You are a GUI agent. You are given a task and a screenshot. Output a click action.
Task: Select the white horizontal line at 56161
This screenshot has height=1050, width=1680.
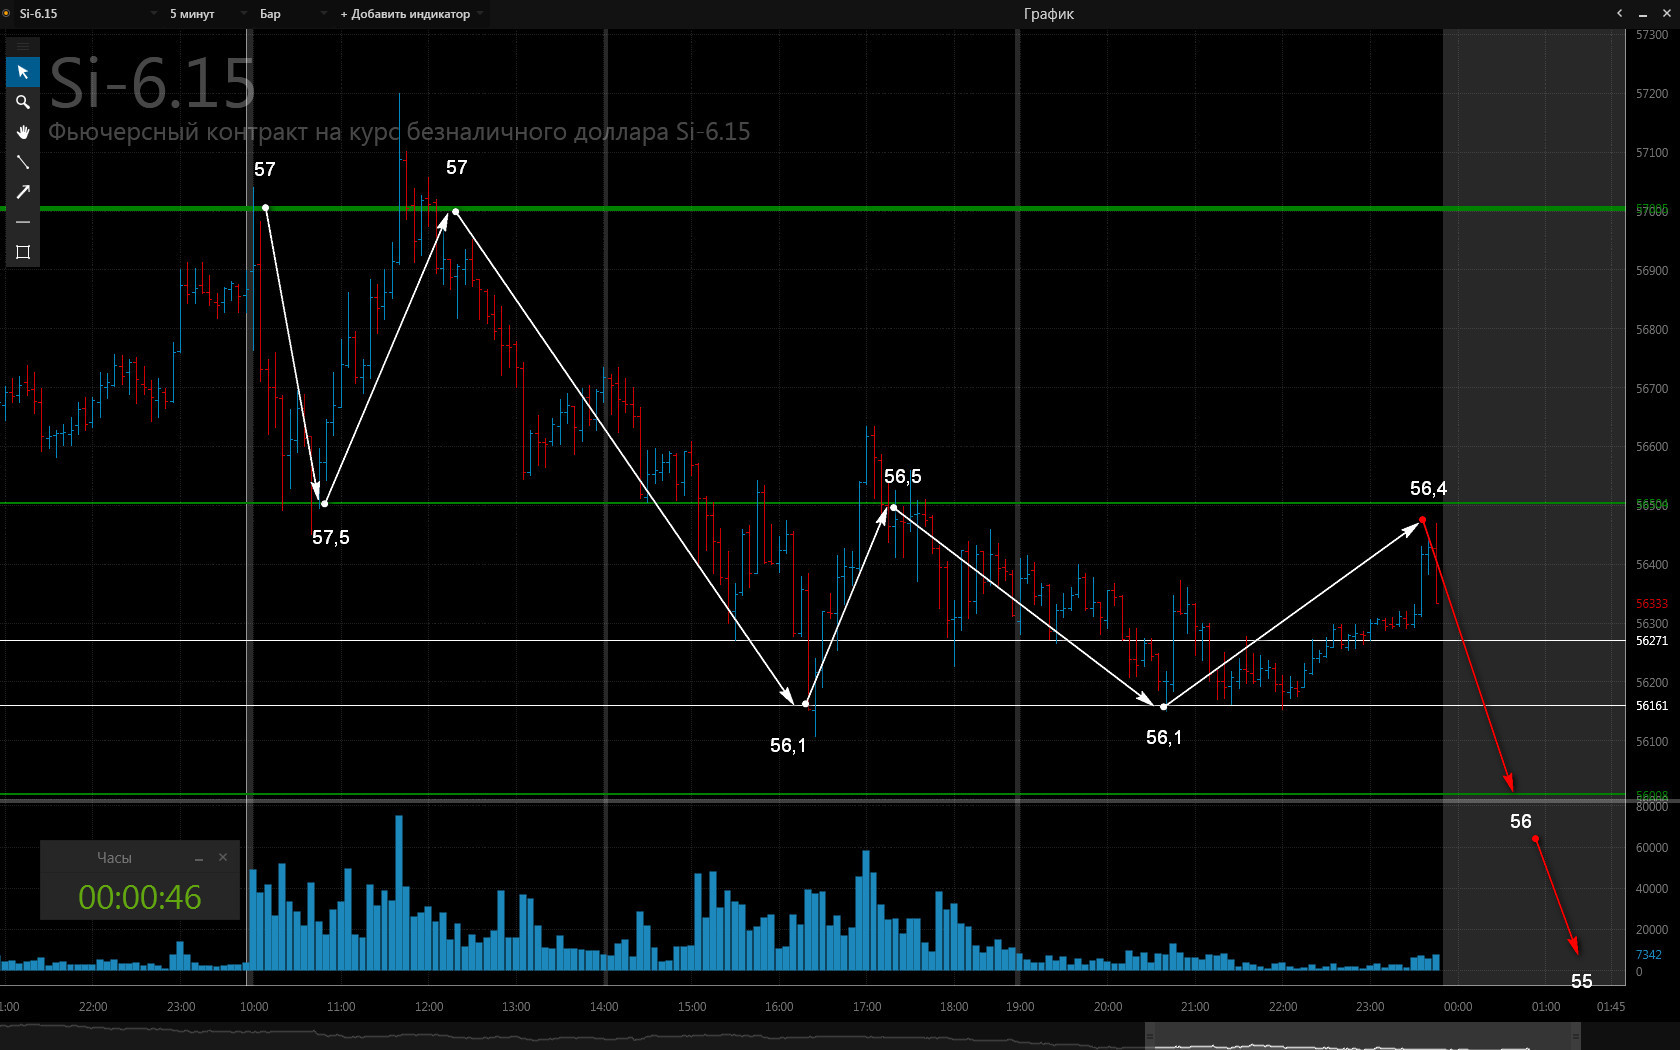(812, 705)
